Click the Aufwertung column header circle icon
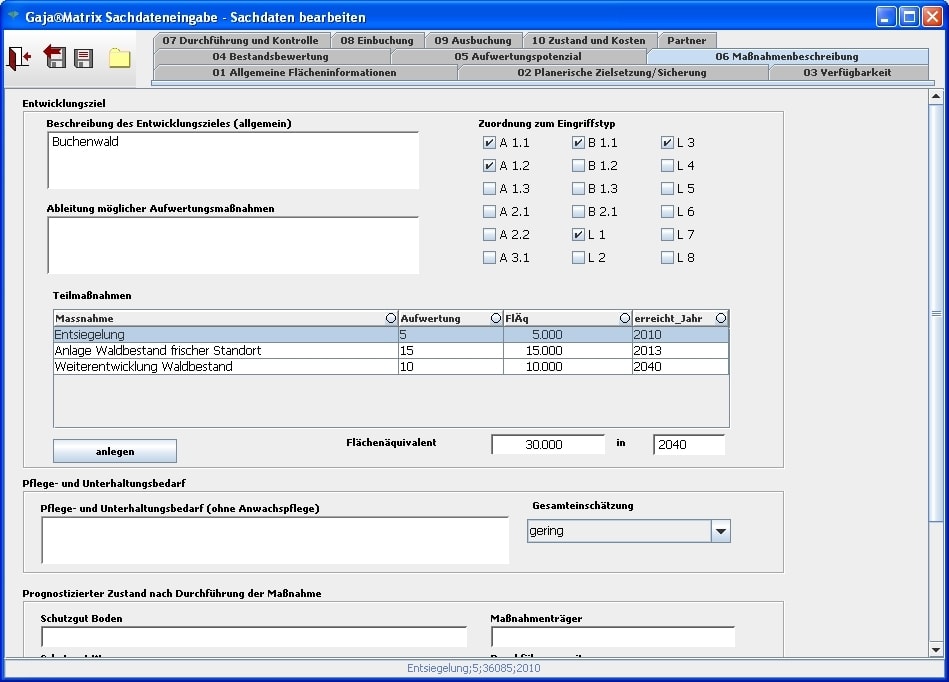949x682 pixels. 495,318
